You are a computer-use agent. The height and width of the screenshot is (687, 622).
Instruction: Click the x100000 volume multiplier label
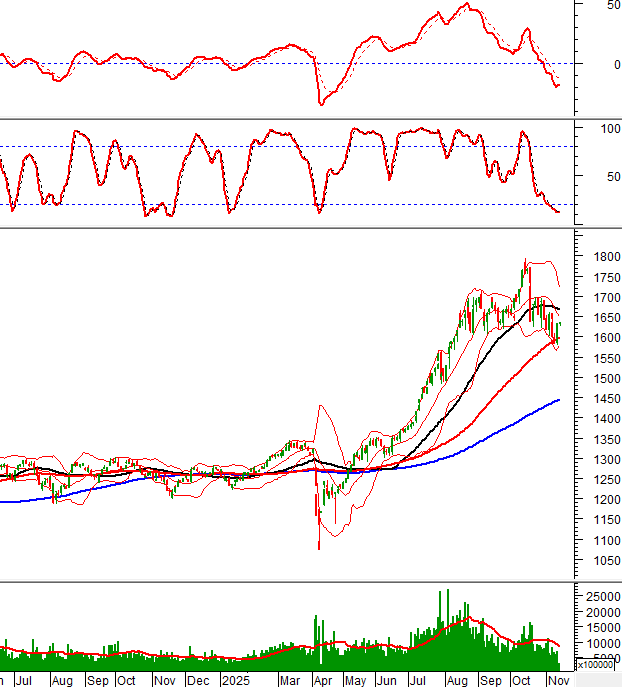pyautogui.click(x=598, y=664)
